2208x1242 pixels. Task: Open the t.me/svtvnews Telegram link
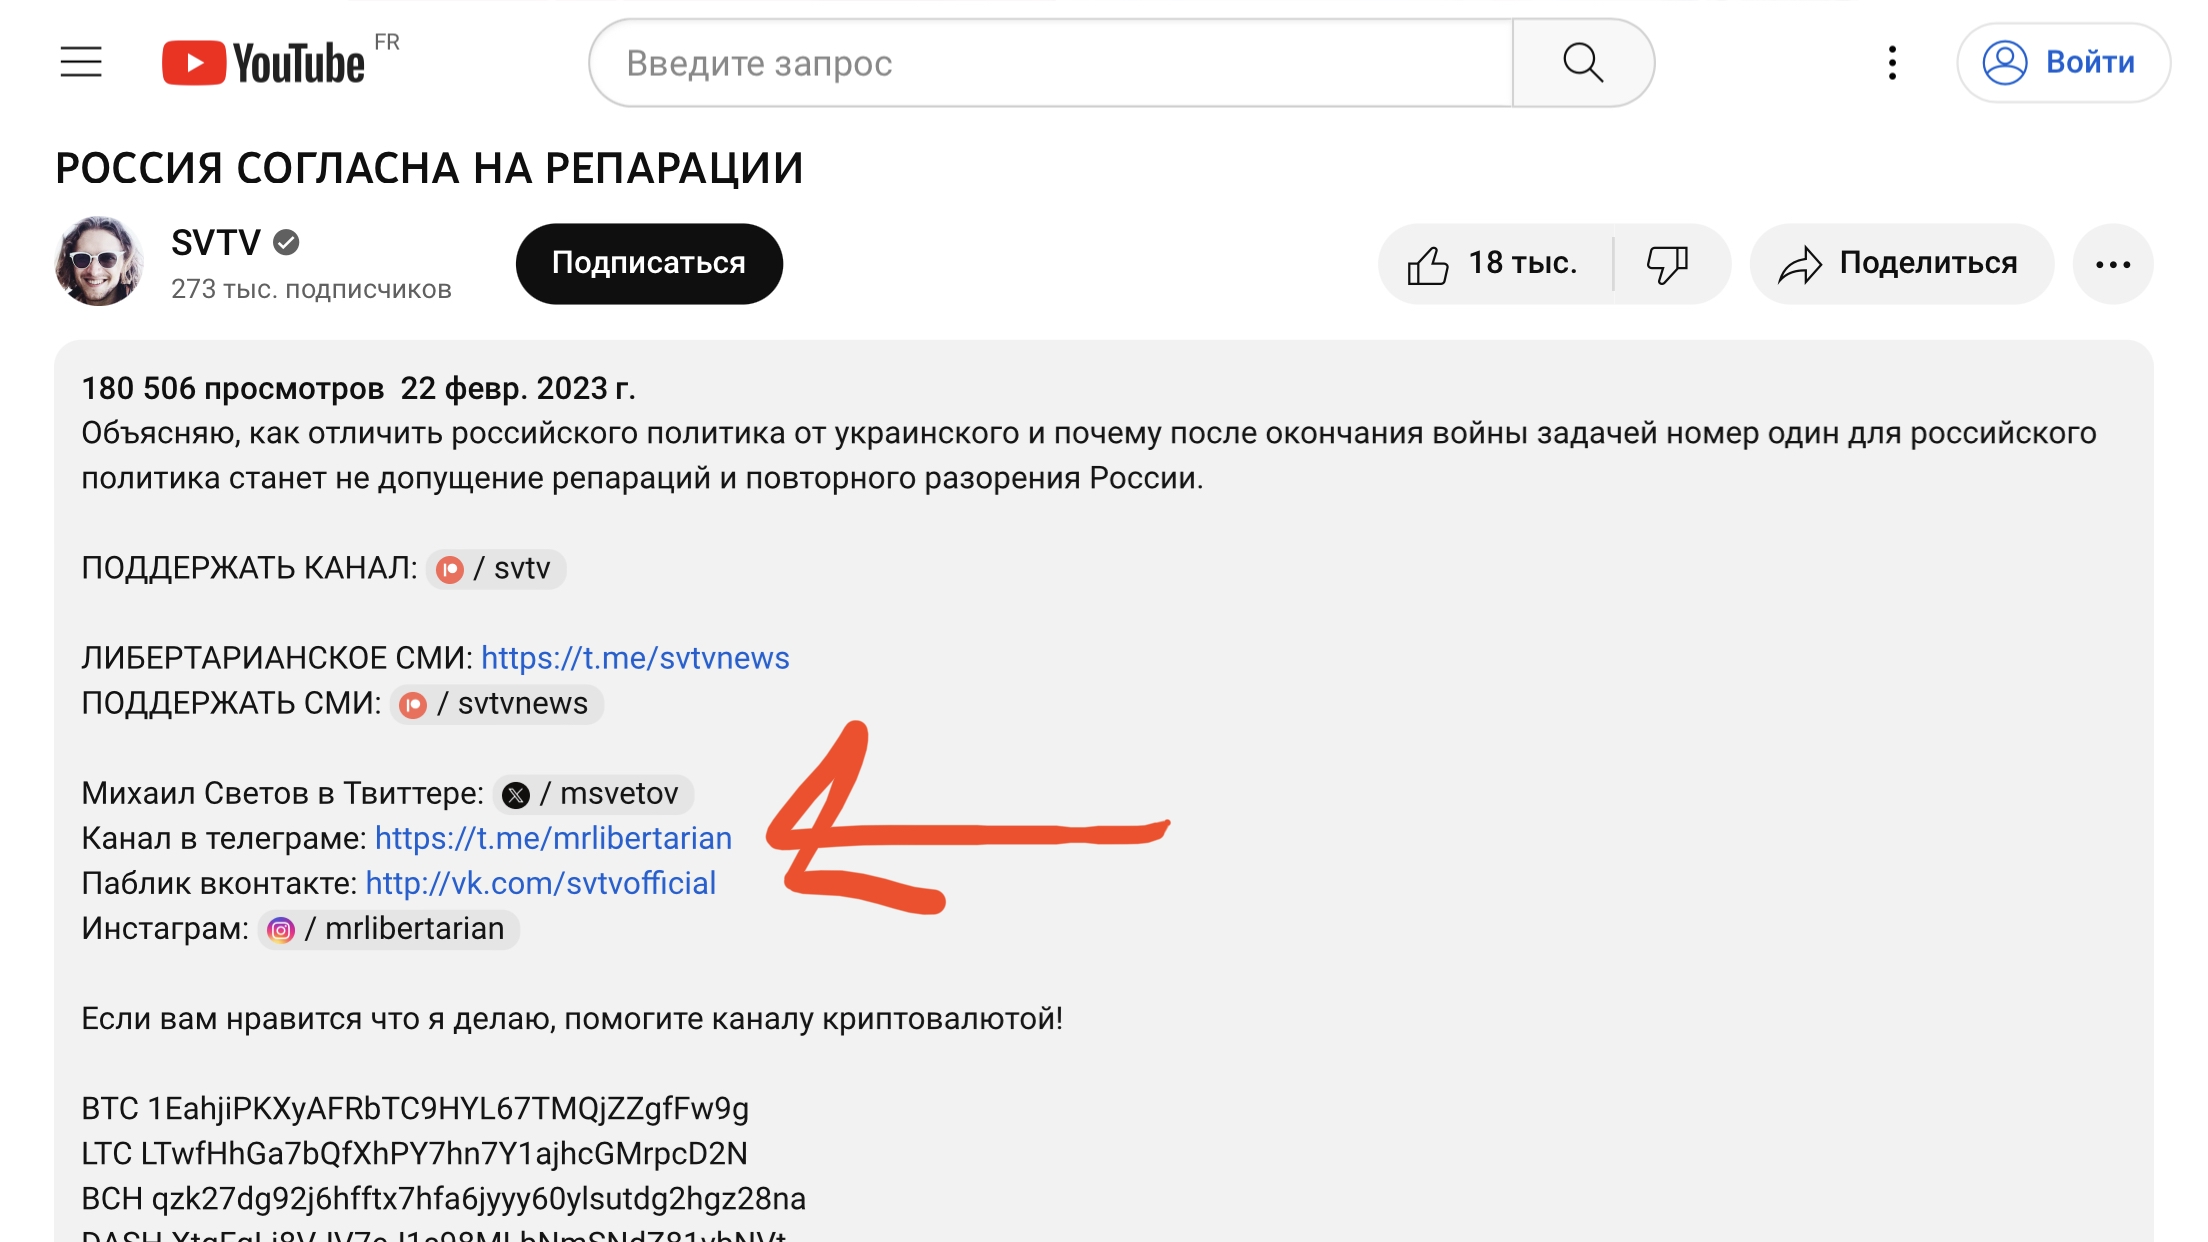pos(635,658)
